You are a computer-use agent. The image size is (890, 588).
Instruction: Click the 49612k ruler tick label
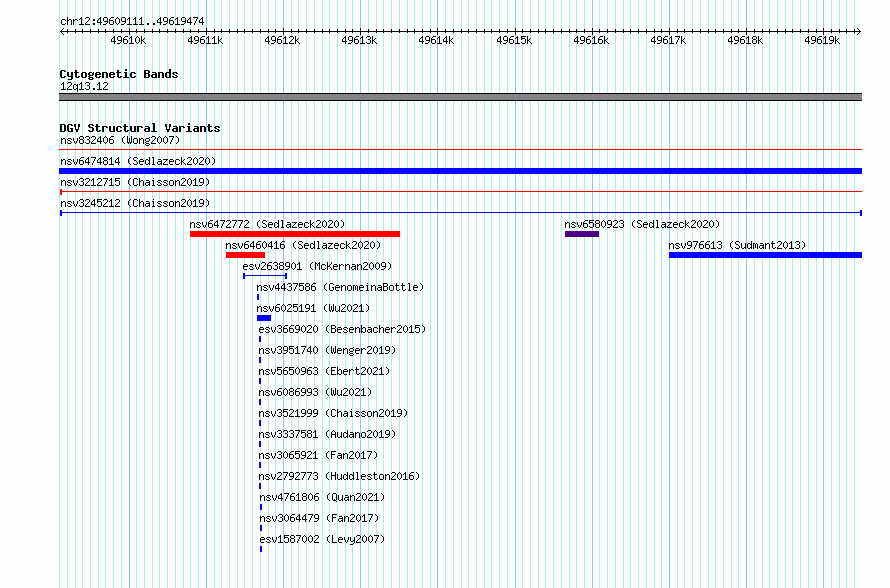click(282, 40)
